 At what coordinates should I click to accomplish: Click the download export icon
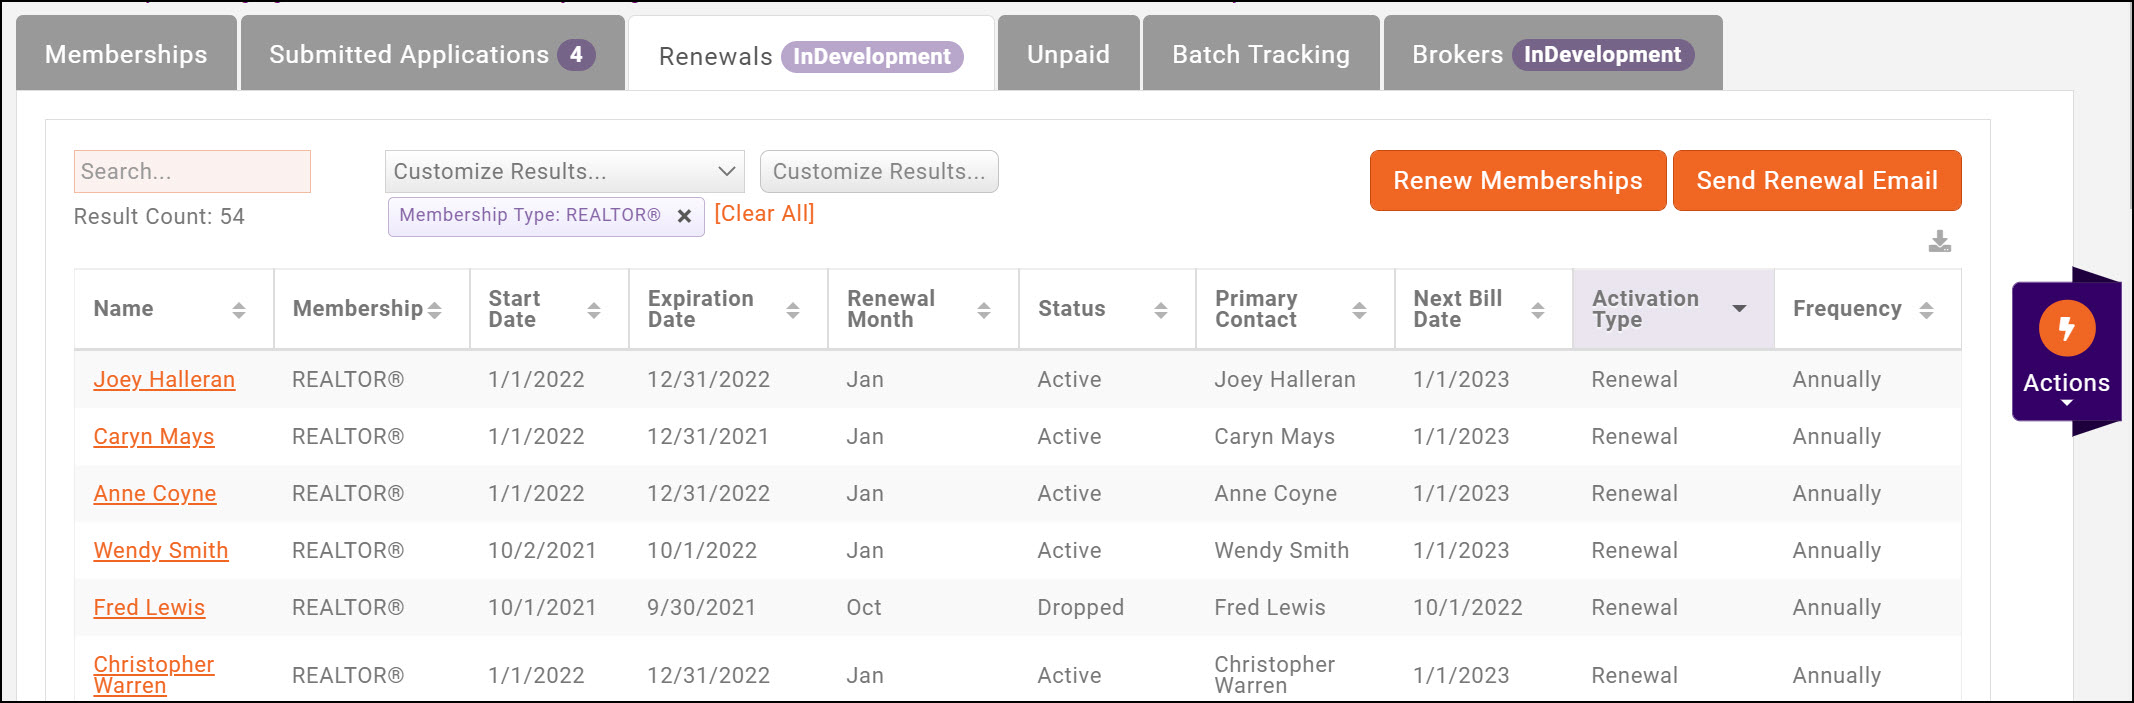tap(1939, 242)
